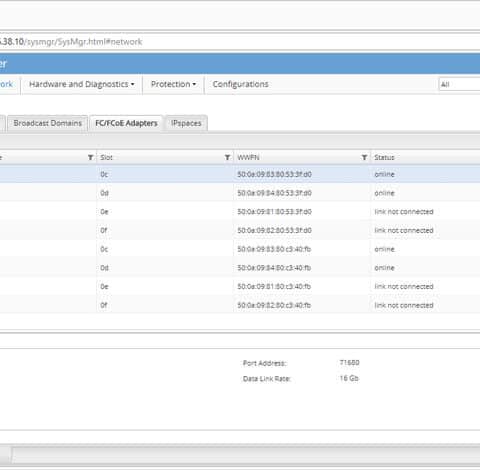Click slot 0f for WWPN ending 82:80:53:3f:d0
Screen dimensions: 480x470
click(104, 230)
